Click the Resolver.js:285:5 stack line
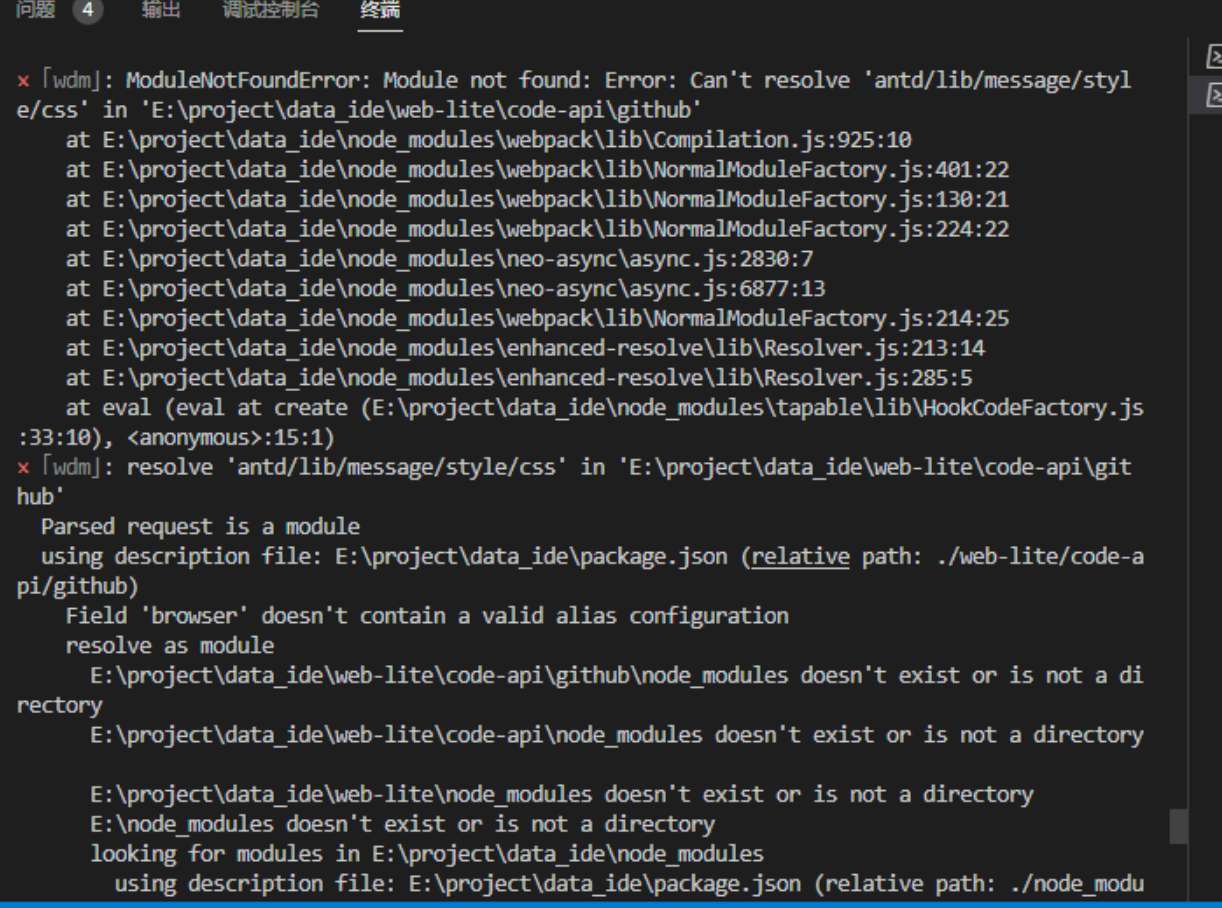Viewport: 1222px width, 908px height. 519,379
